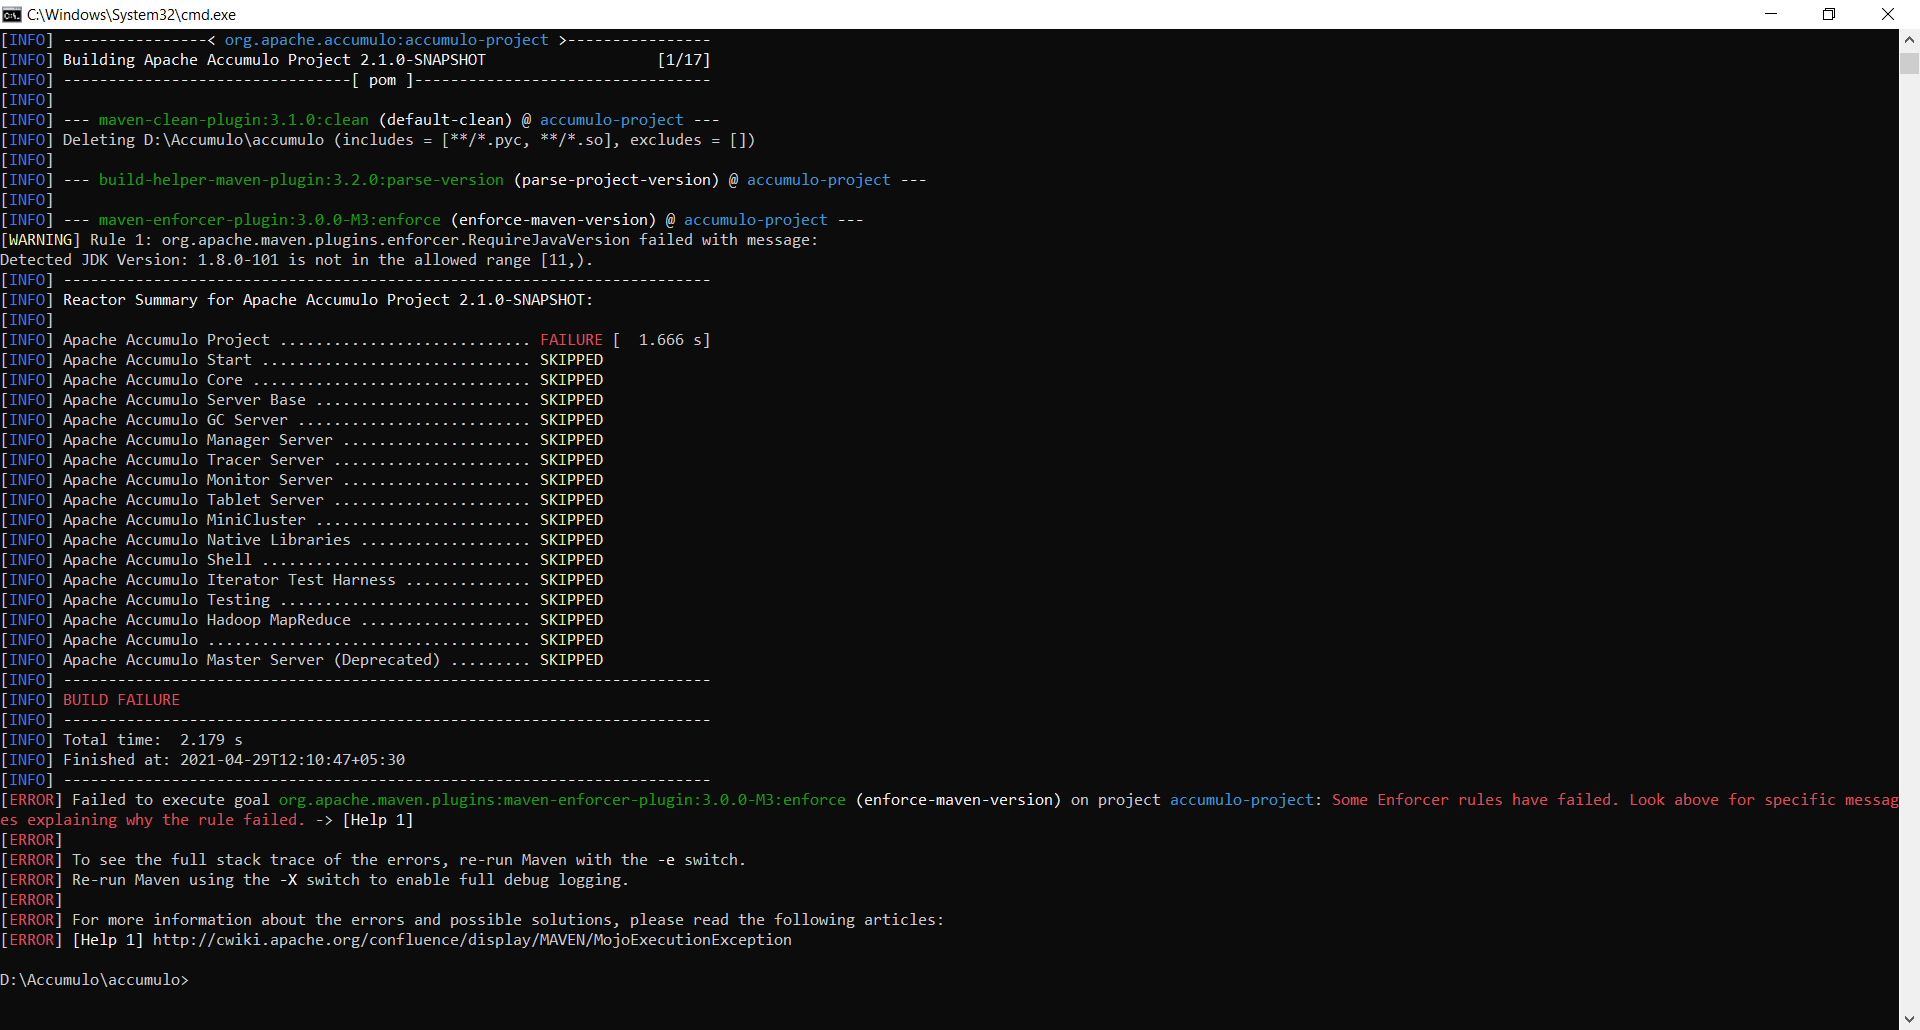Click 'Detected JDK Version: 1.8.0-101' line
Image resolution: width=1920 pixels, height=1030 pixels.
click(297, 260)
